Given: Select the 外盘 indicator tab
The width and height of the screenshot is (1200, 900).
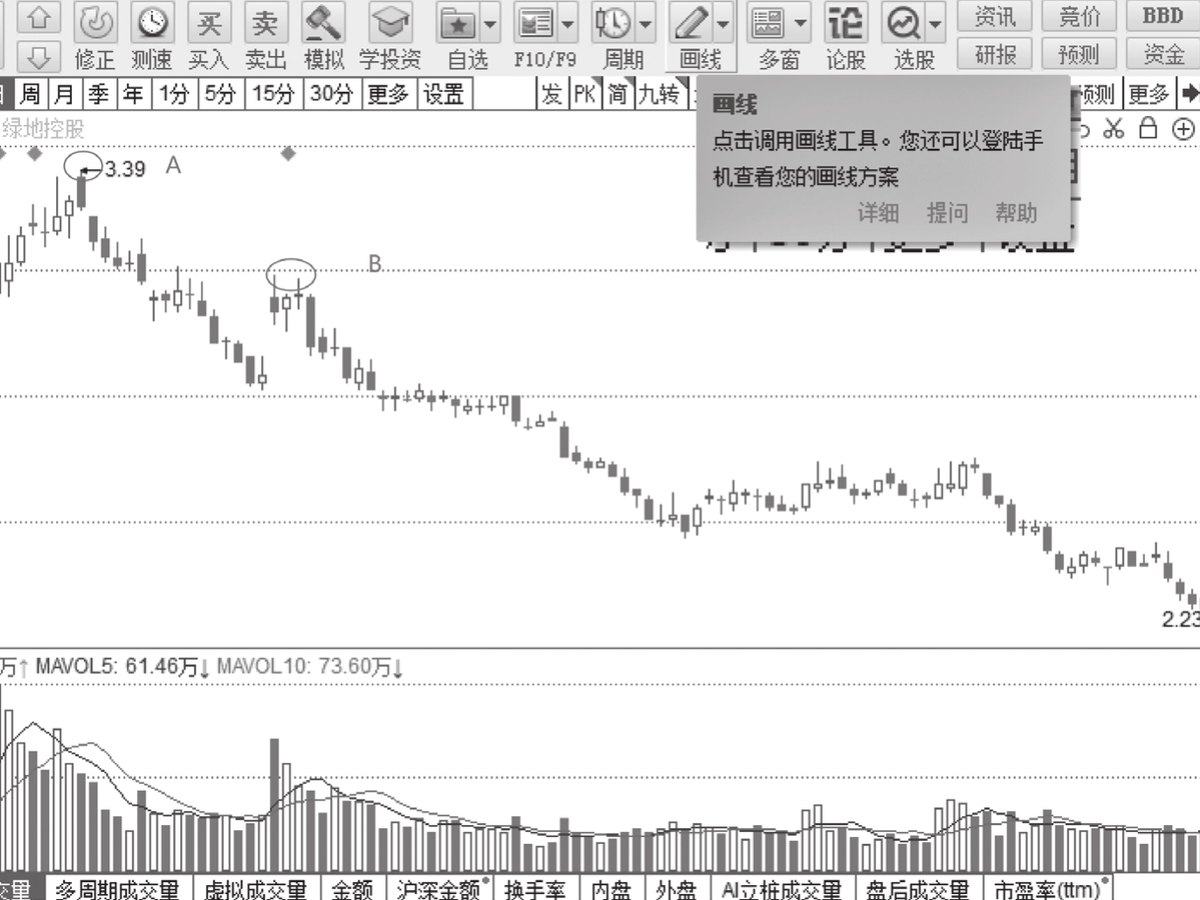Looking at the screenshot, I should pyautogui.click(x=676, y=889).
